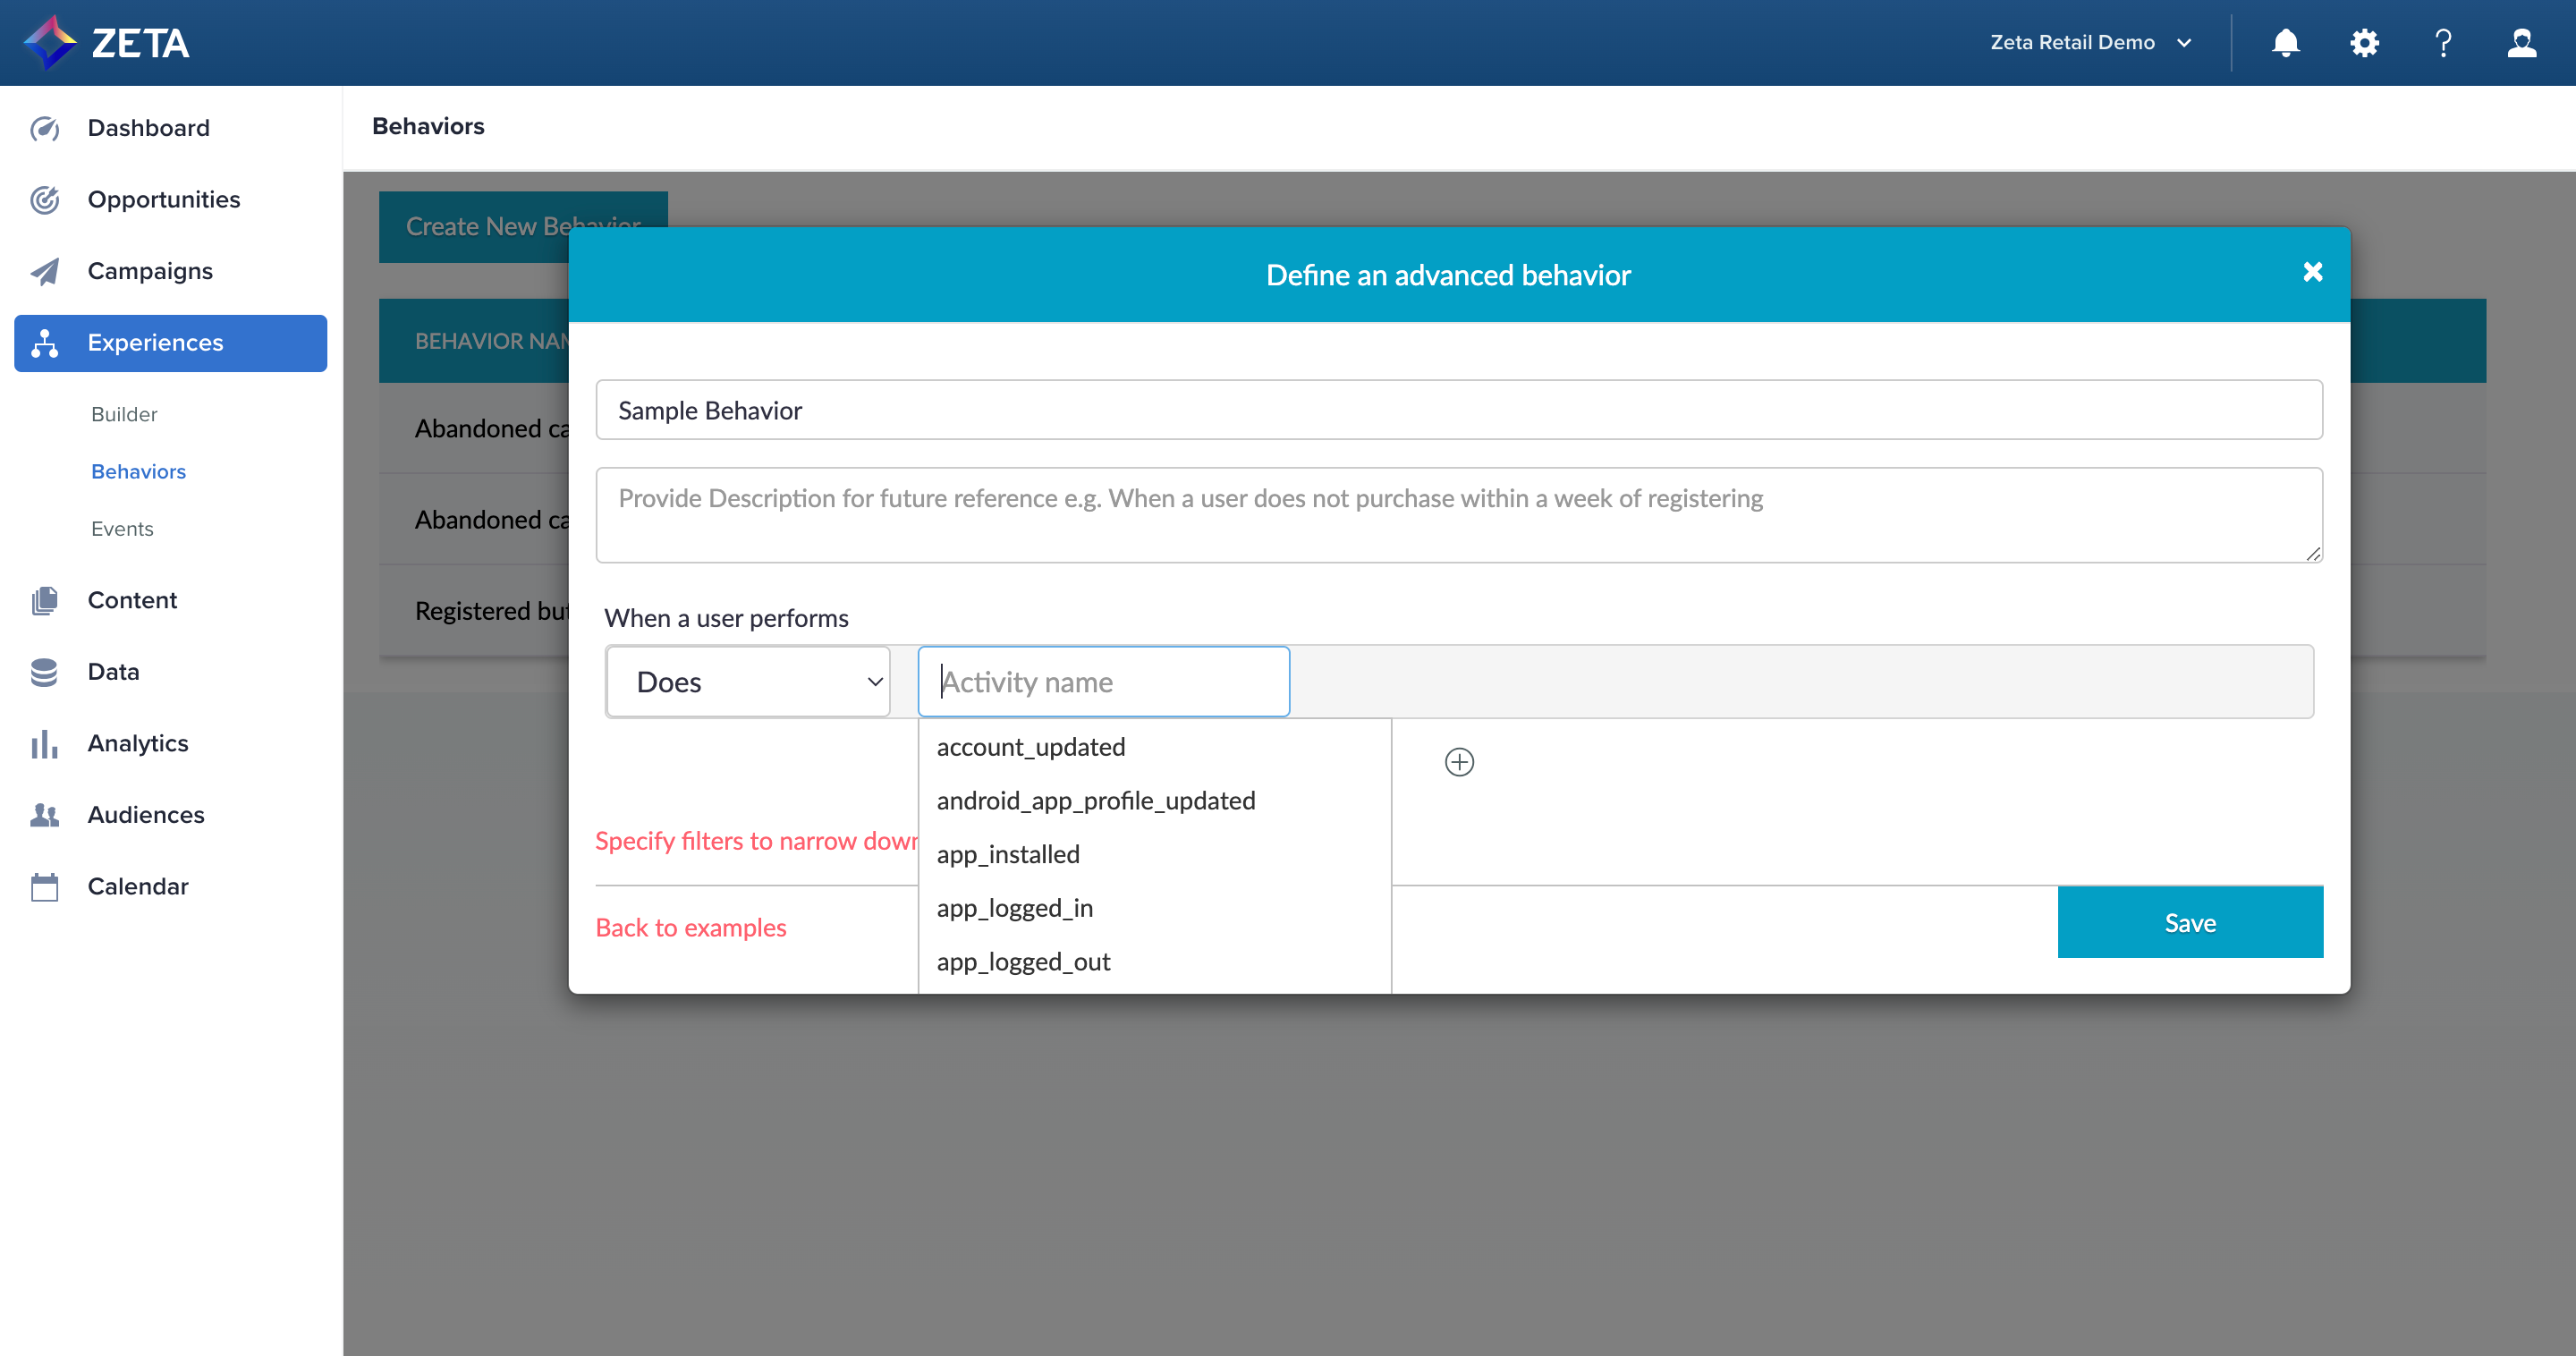Click the plus circle add condition icon

tap(1459, 762)
